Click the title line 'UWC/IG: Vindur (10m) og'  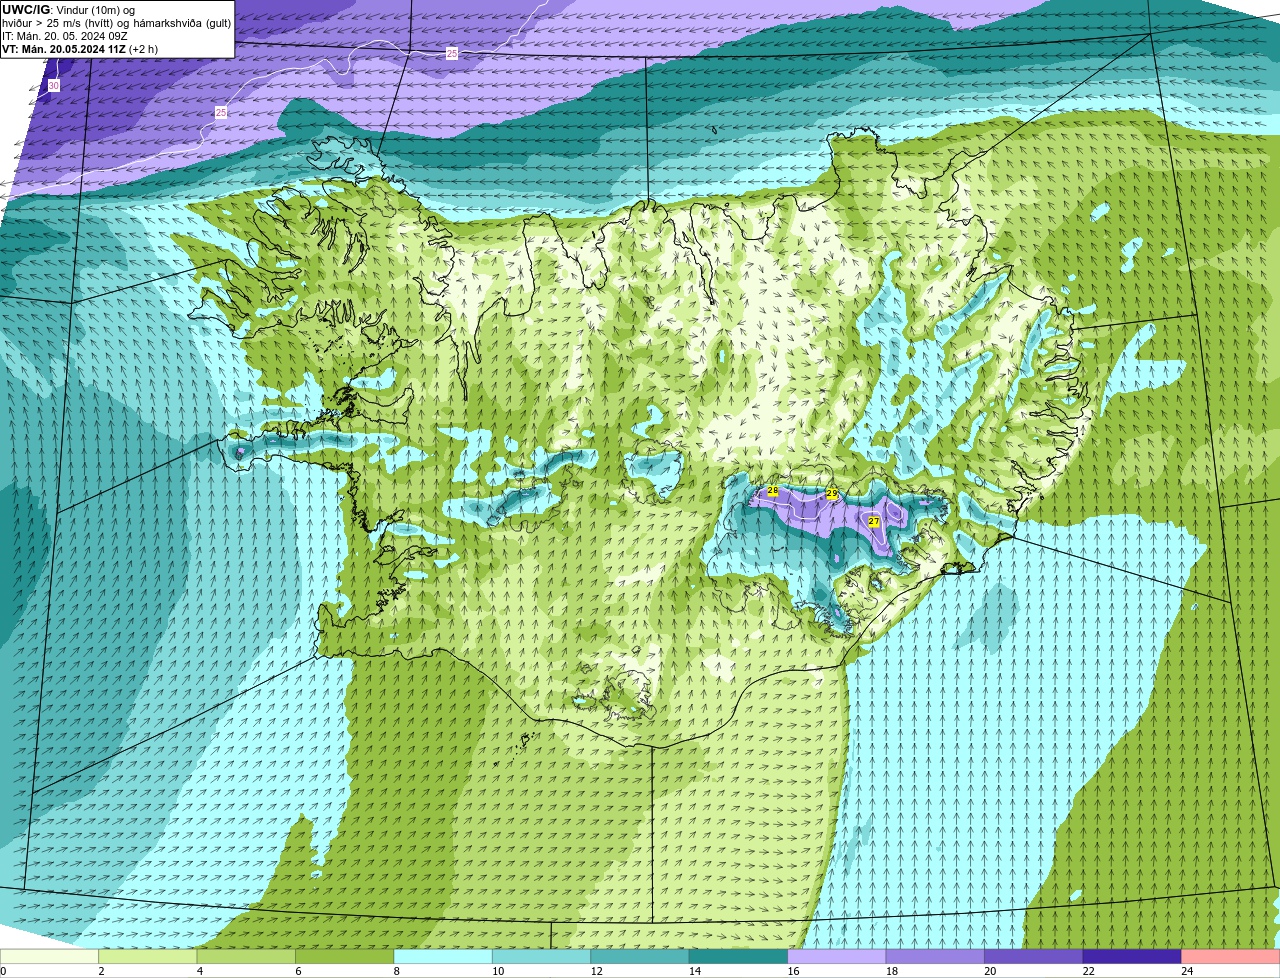68,10
